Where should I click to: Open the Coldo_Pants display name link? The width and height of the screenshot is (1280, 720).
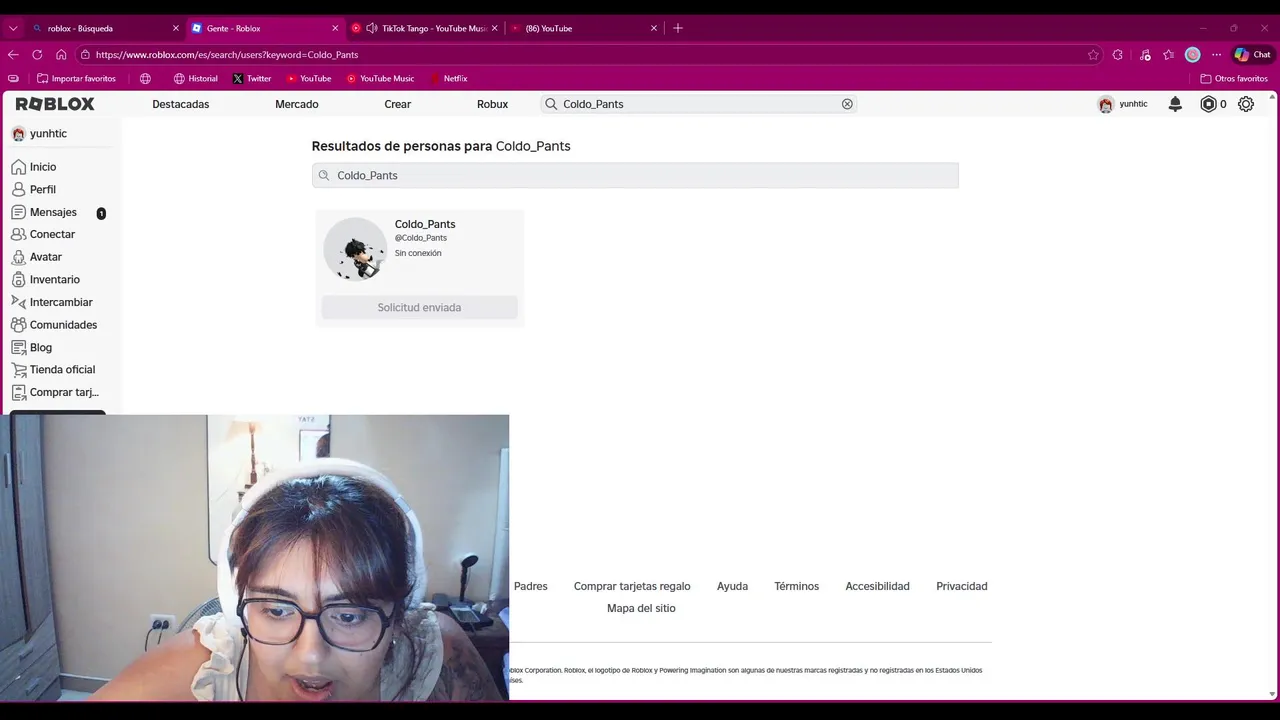[425, 224]
